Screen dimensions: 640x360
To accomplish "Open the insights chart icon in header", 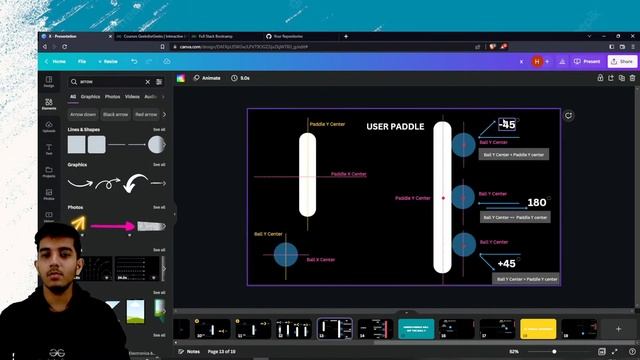I will 562,62.
